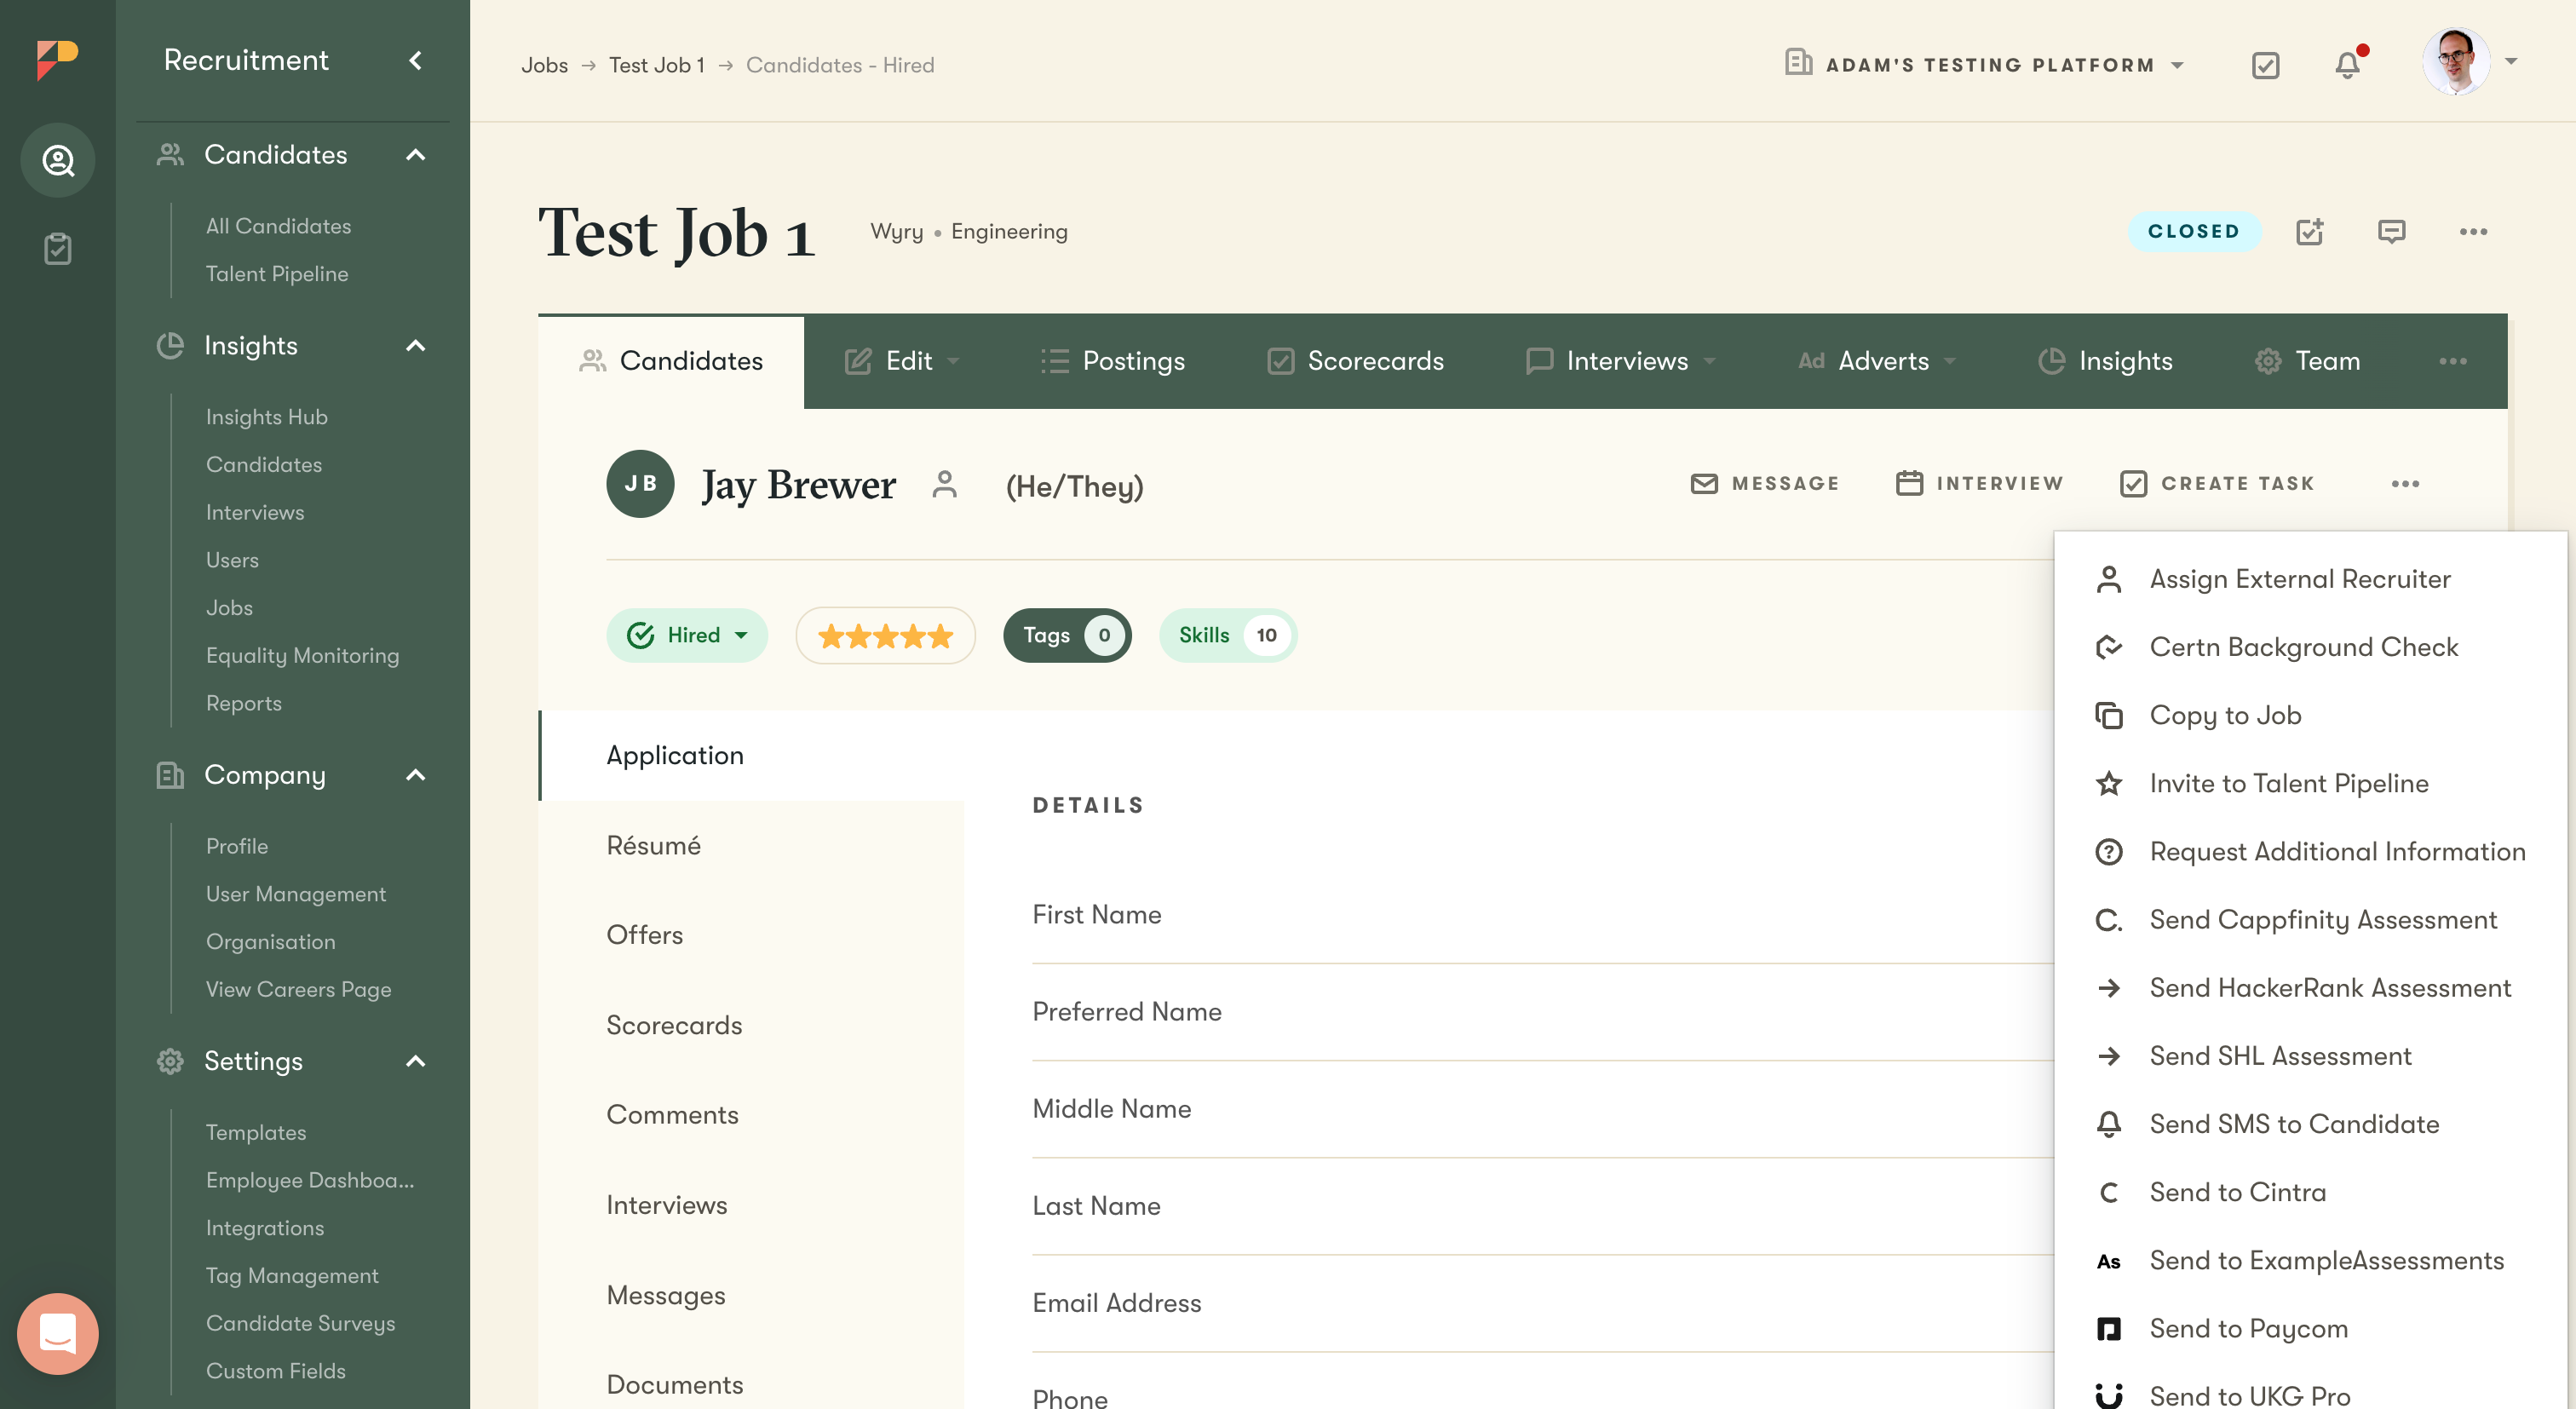Viewport: 2576px width, 1409px height.
Task: Collapse the Insights sidebar section
Action: [x=416, y=346]
